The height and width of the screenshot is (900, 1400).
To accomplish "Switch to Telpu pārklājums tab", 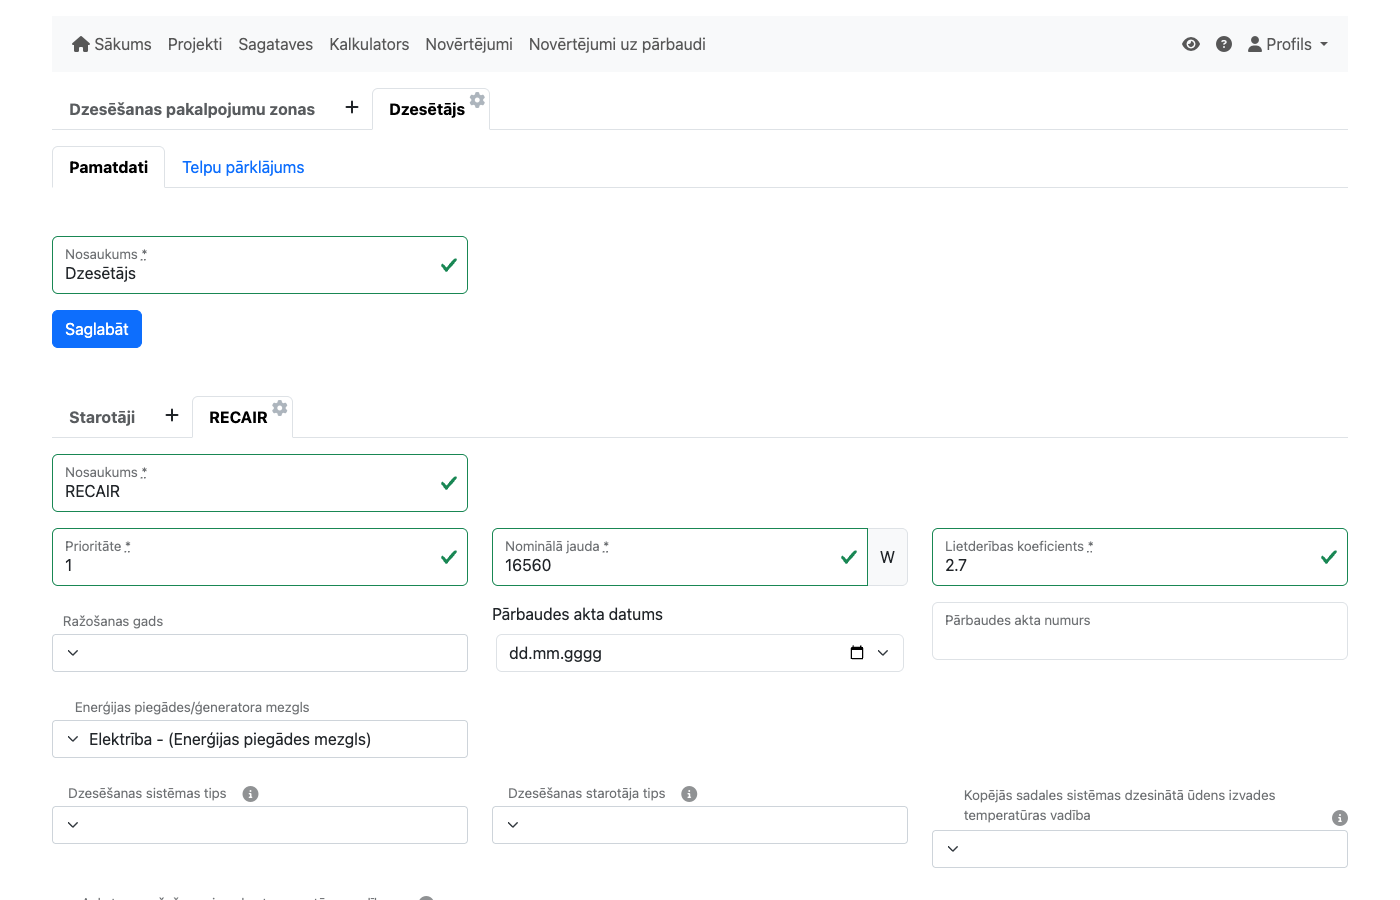I will point(243,167).
